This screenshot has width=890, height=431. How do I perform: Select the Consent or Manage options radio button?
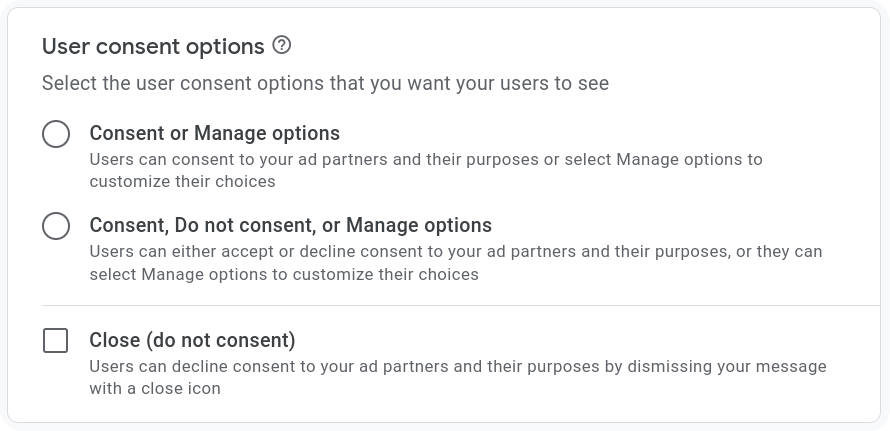[56, 134]
